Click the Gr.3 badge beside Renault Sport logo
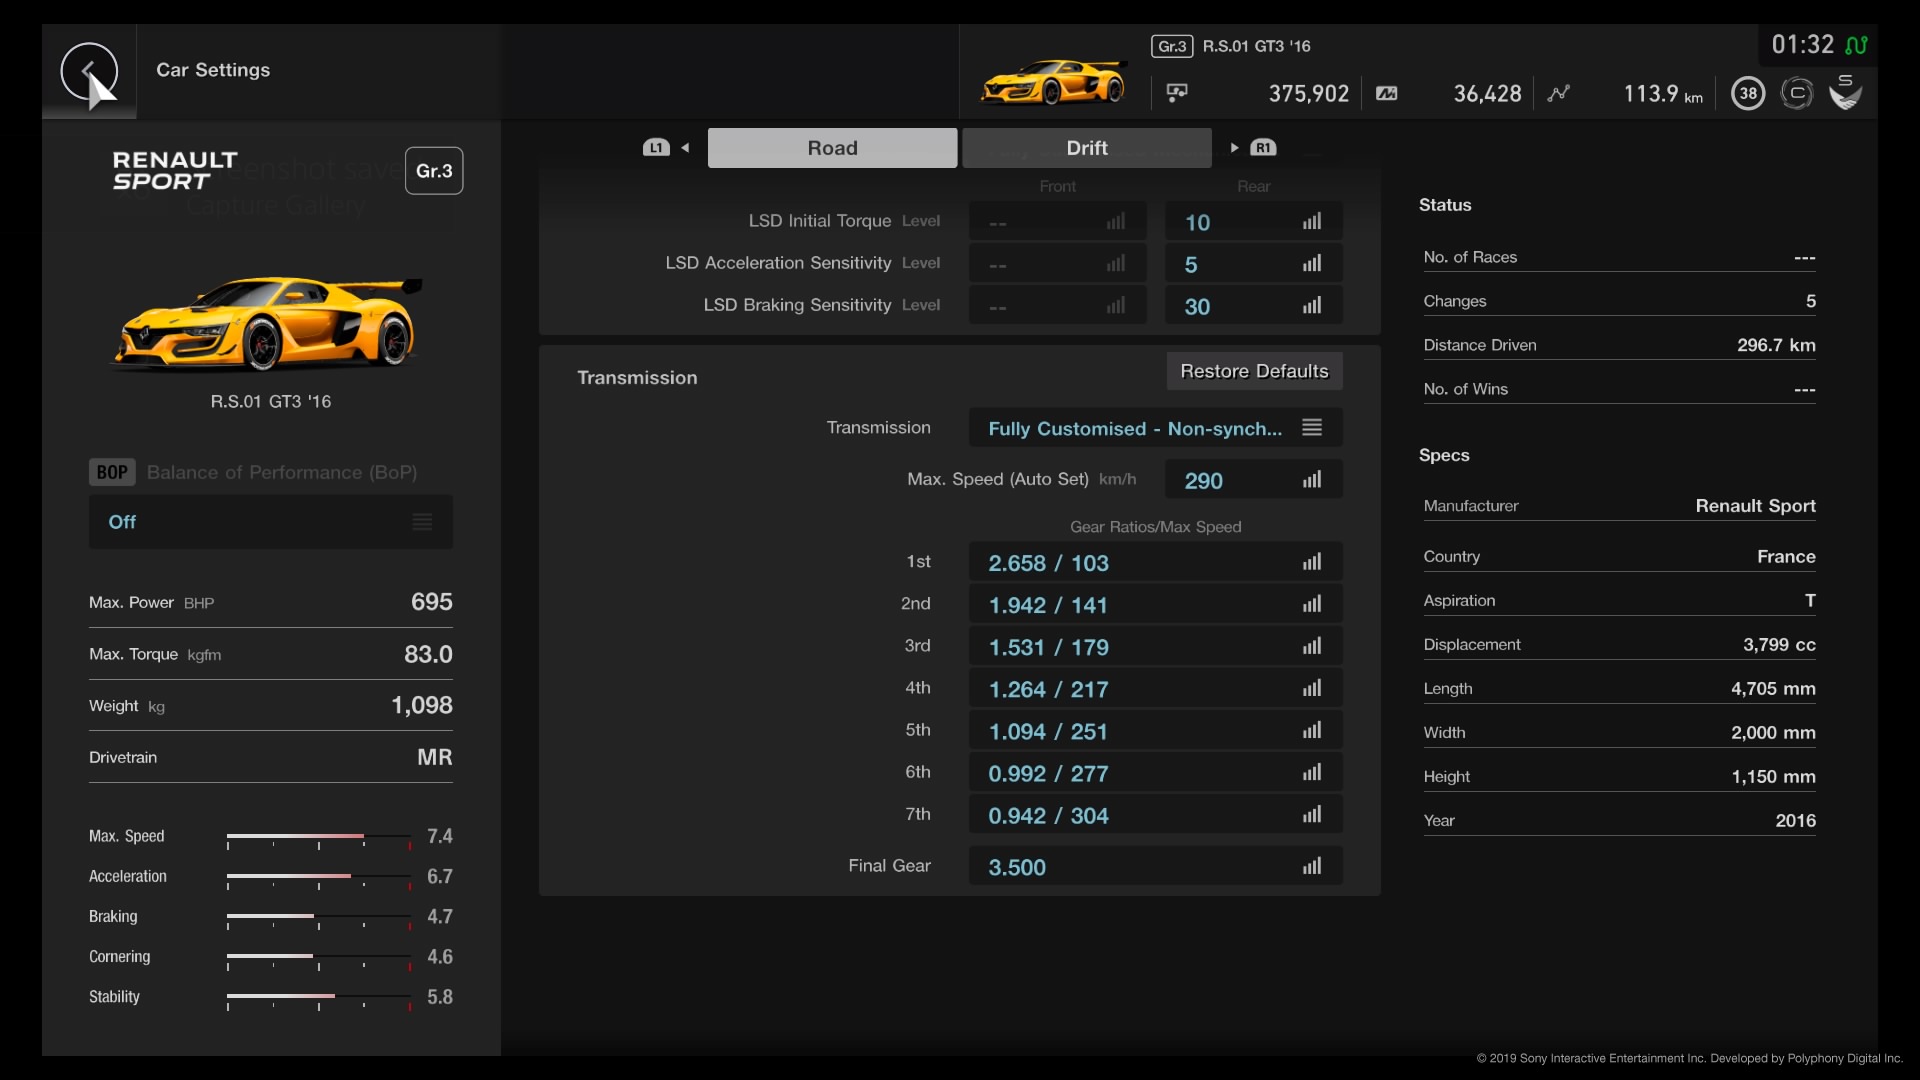Viewport: 1920px width, 1080px height. pyautogui.click(x=434, y=171)
